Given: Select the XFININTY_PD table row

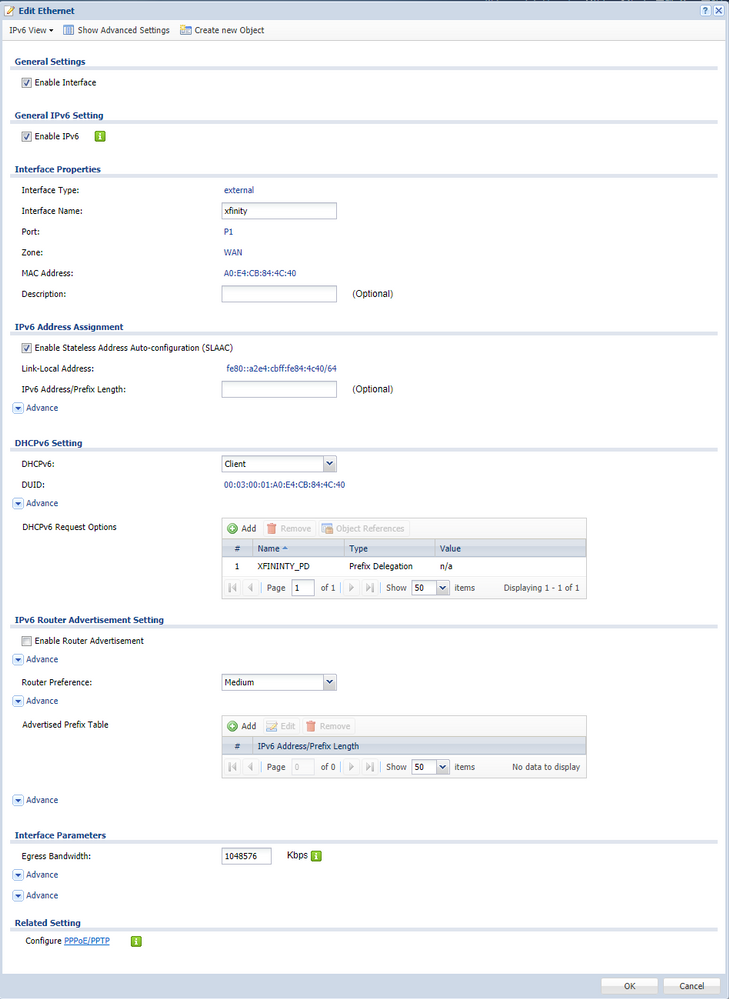Looking at the screenshot, I should [x=404, y=566].
